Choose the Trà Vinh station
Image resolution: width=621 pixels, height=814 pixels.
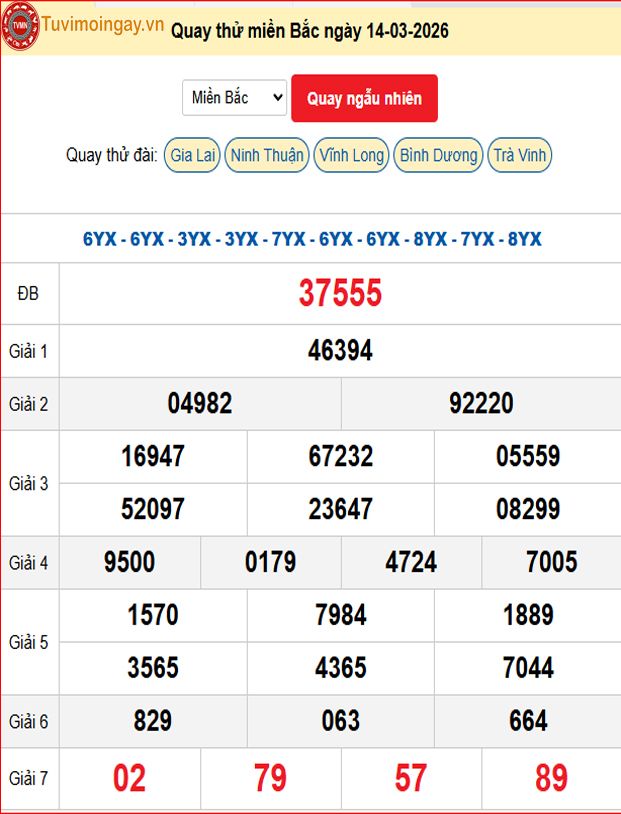coord(520,155)
